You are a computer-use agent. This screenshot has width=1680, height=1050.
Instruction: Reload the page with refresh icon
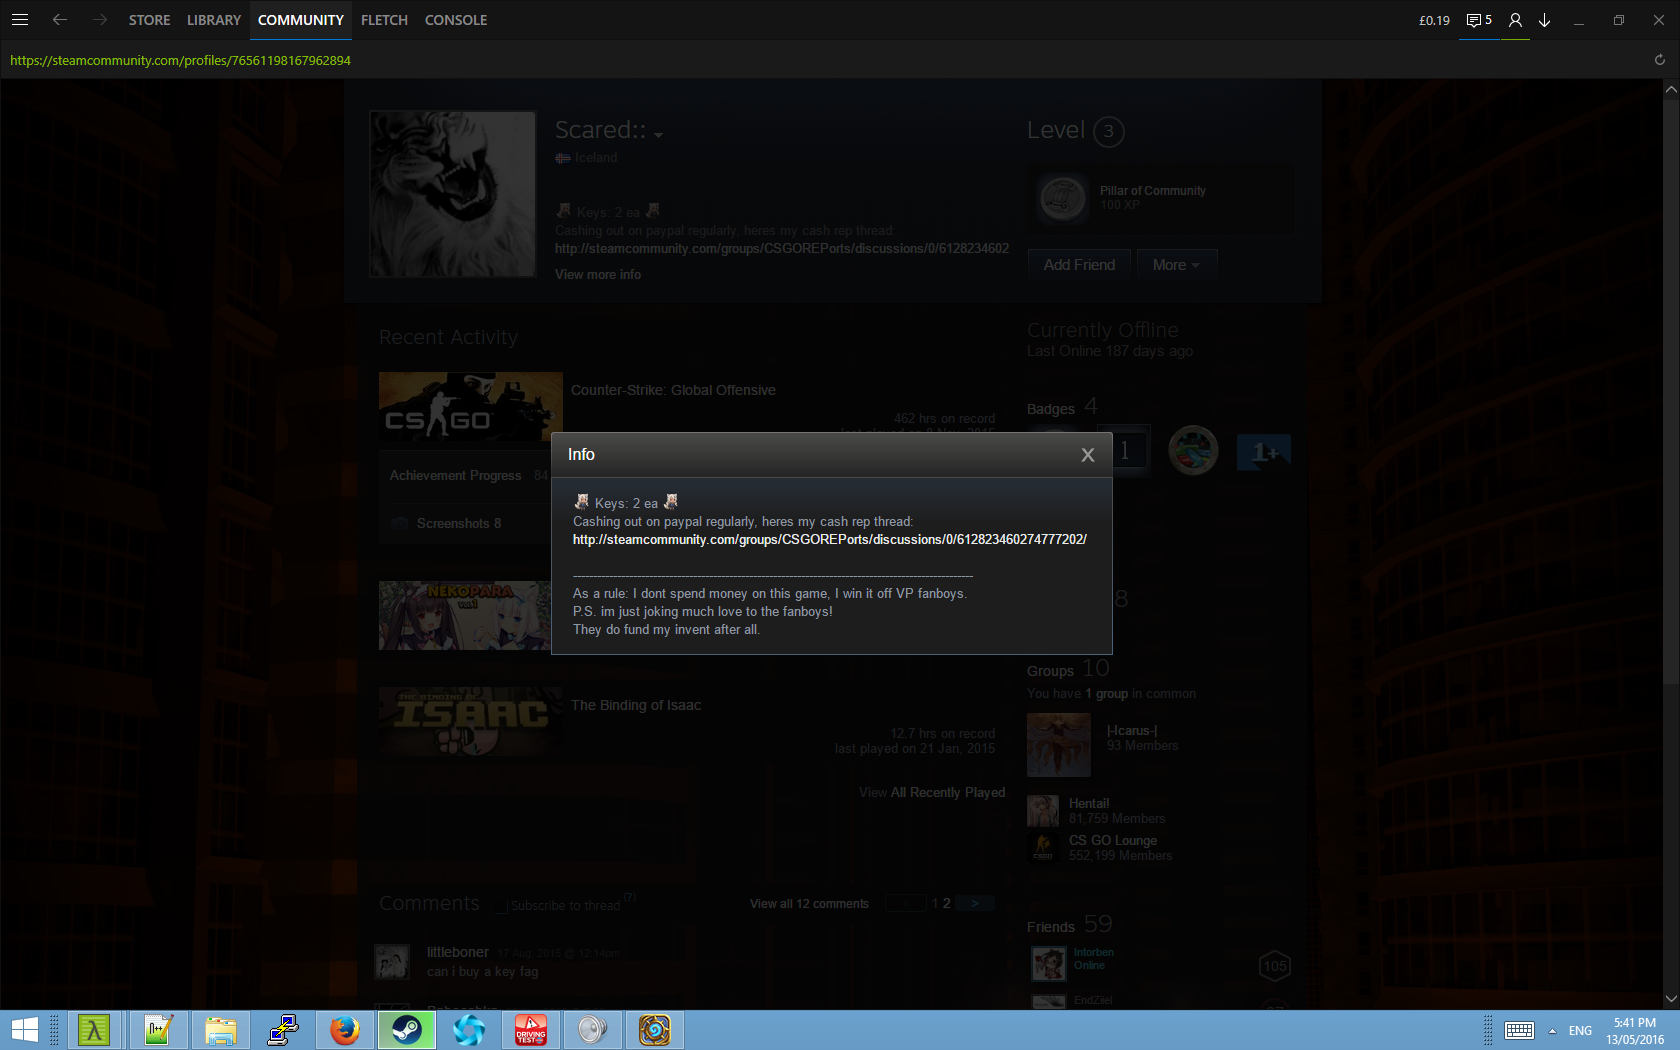pyautogui.click(x=1659, y=60)
